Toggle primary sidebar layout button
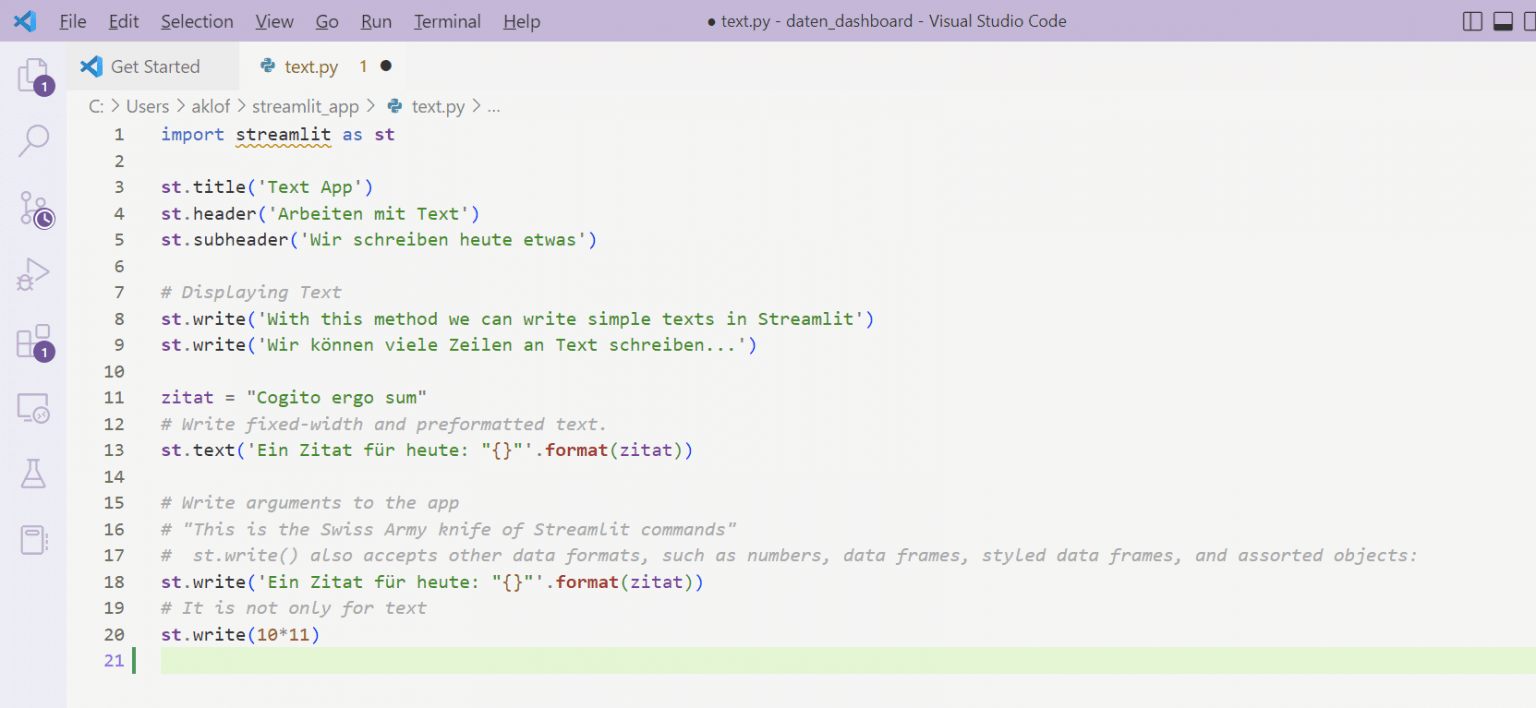Viewport: 1536px width, 708px height. [x=1472, y=21]
